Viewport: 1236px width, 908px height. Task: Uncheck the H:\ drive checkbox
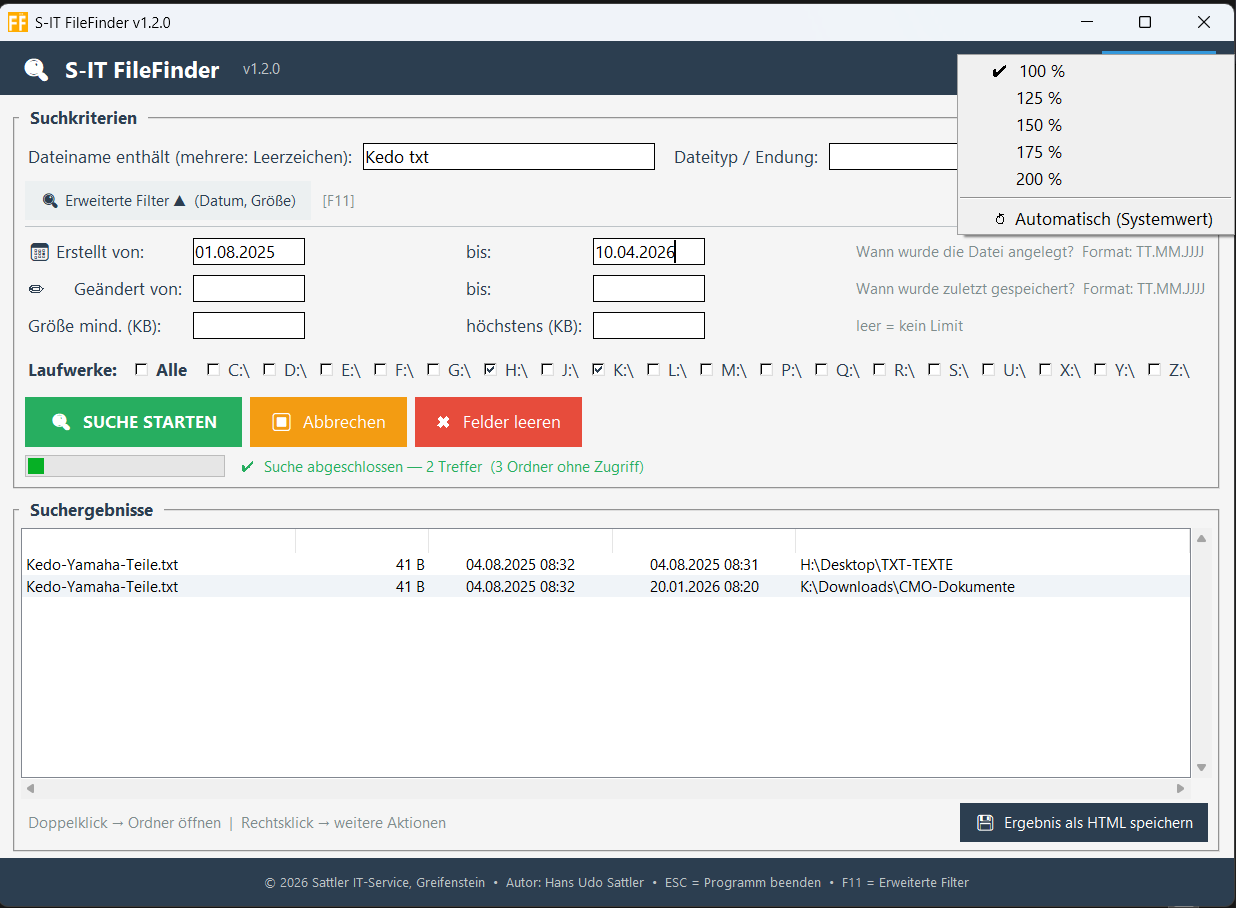click(490, 369)
